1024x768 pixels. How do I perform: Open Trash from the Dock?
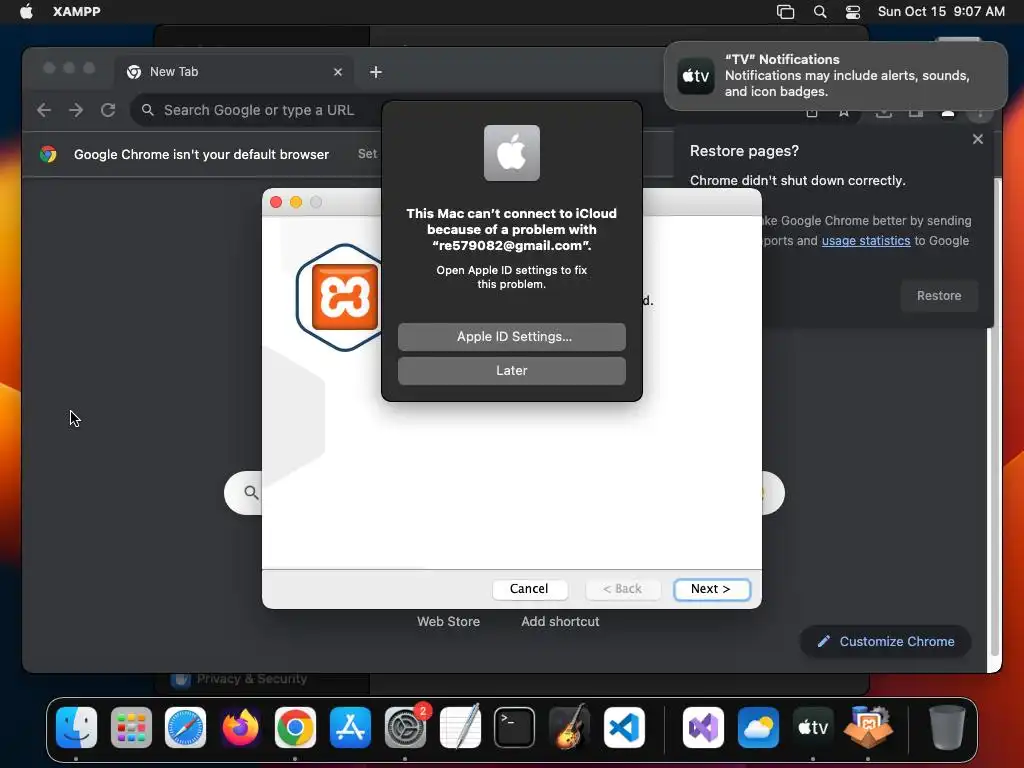pos(946,728)
